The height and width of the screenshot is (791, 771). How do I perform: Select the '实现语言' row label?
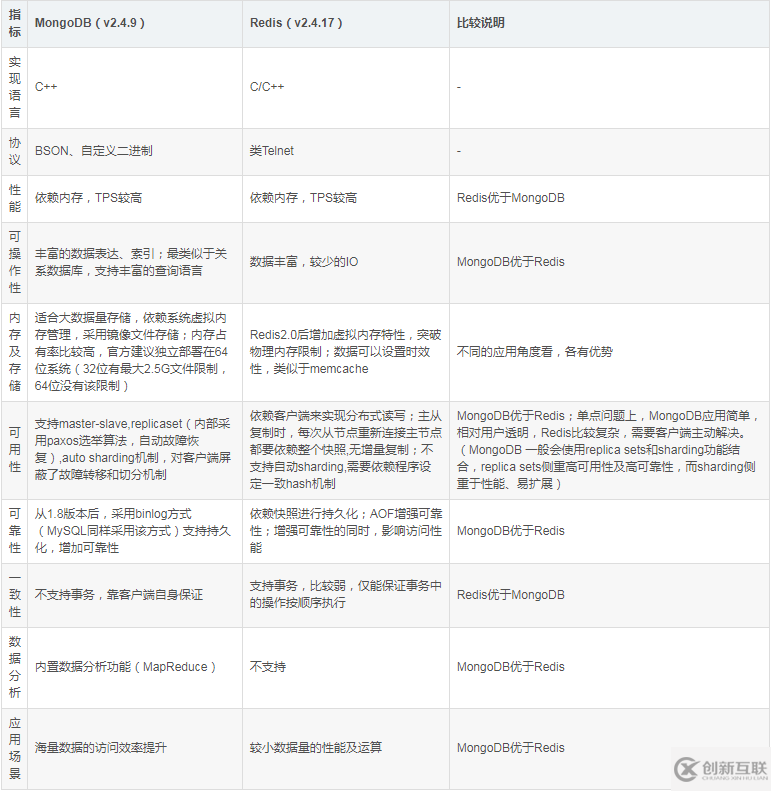(x=15, y=87)
